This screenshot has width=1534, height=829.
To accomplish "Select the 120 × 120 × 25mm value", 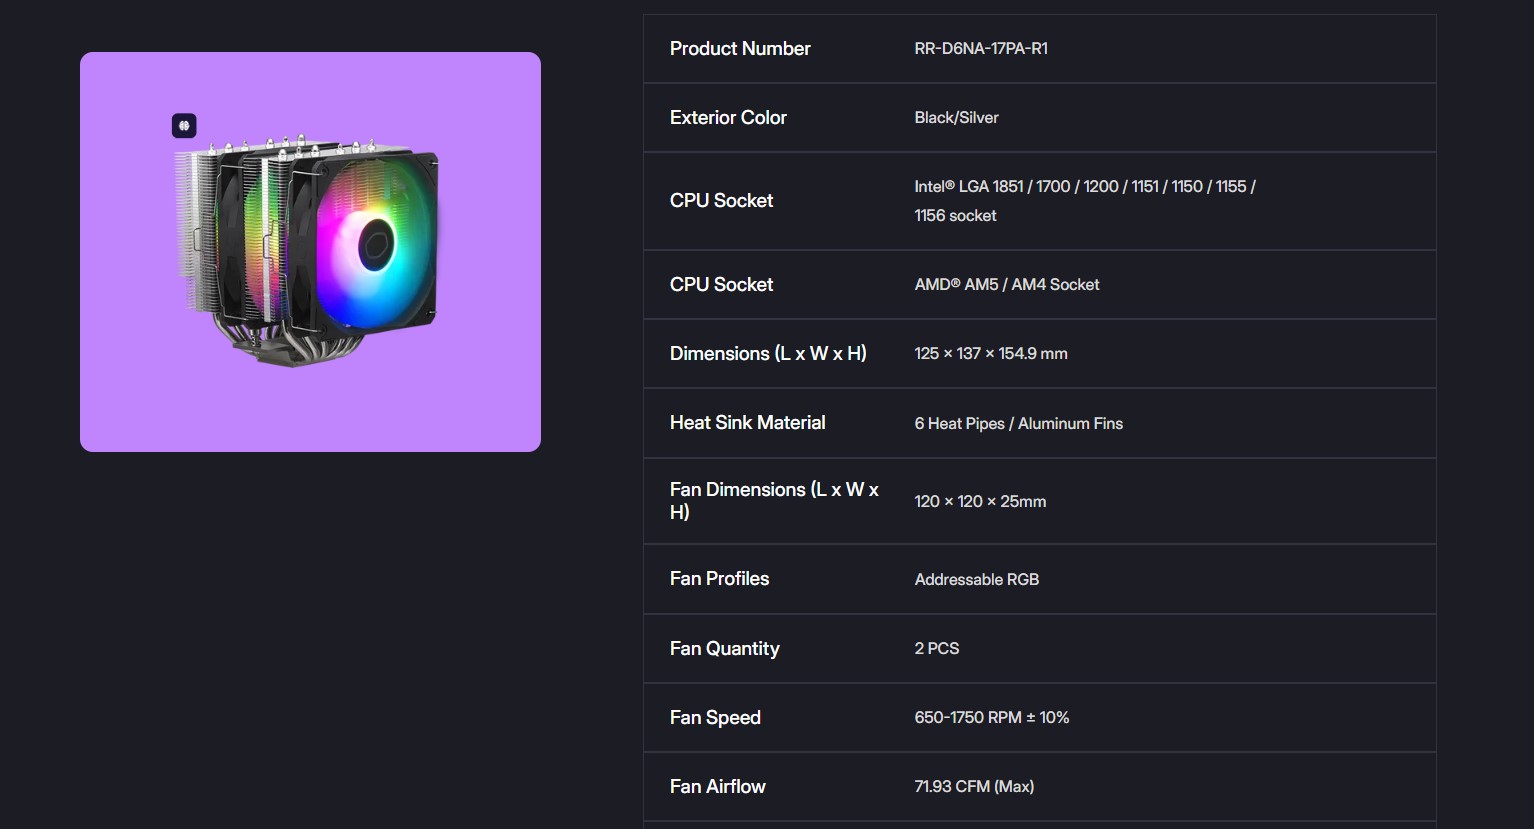I will [980, 501].
